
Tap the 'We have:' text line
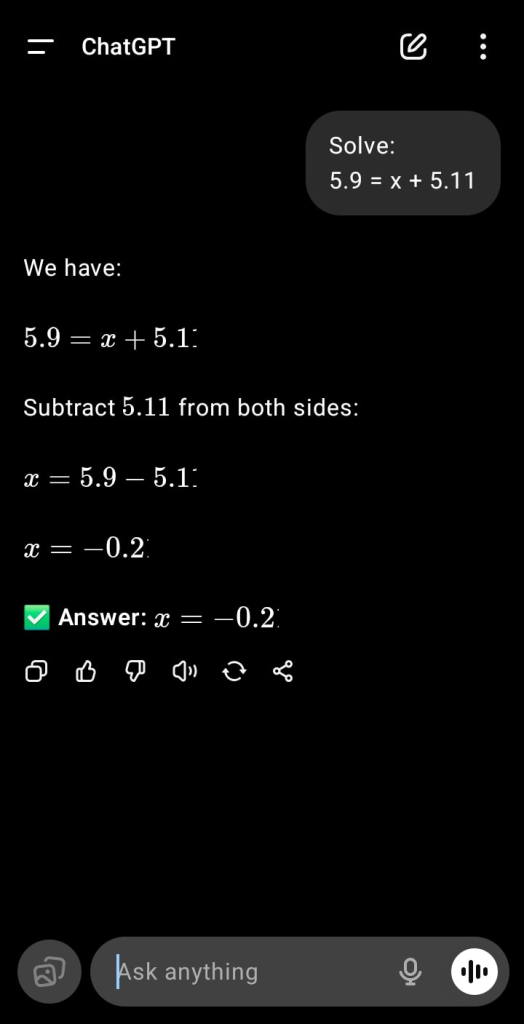click(73, 268)
